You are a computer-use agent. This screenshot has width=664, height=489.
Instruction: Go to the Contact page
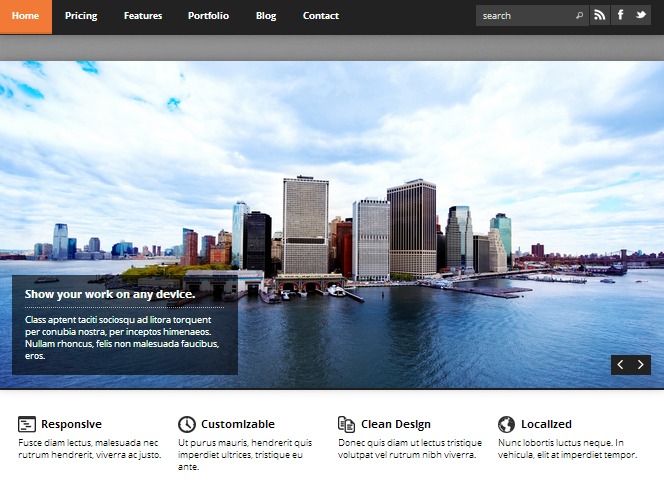321,16
